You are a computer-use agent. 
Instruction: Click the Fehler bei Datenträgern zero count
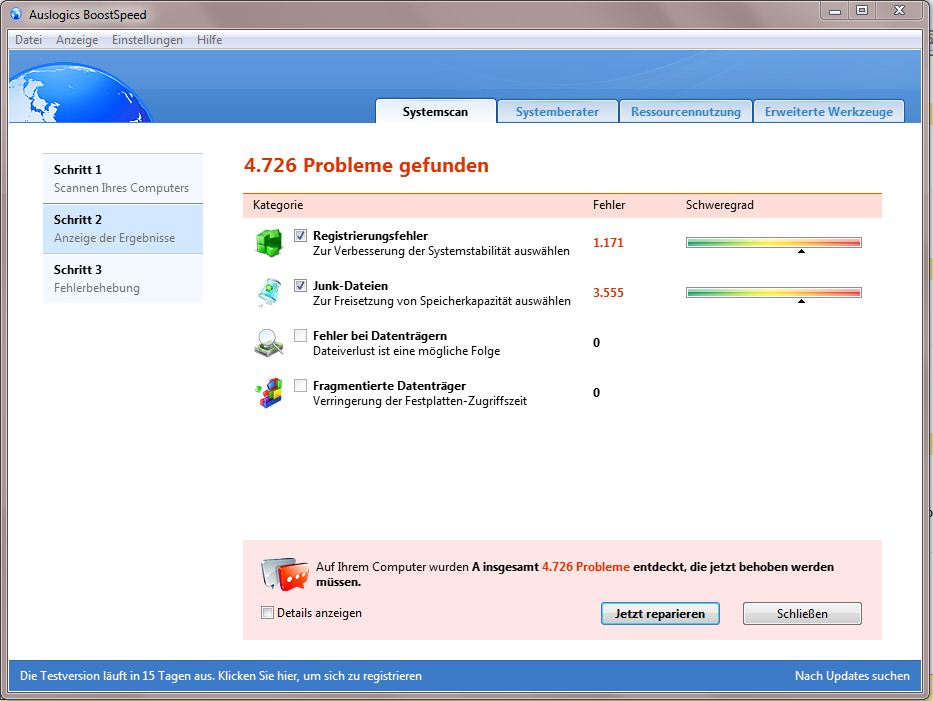pyautogui.click(x=596, y=343)
